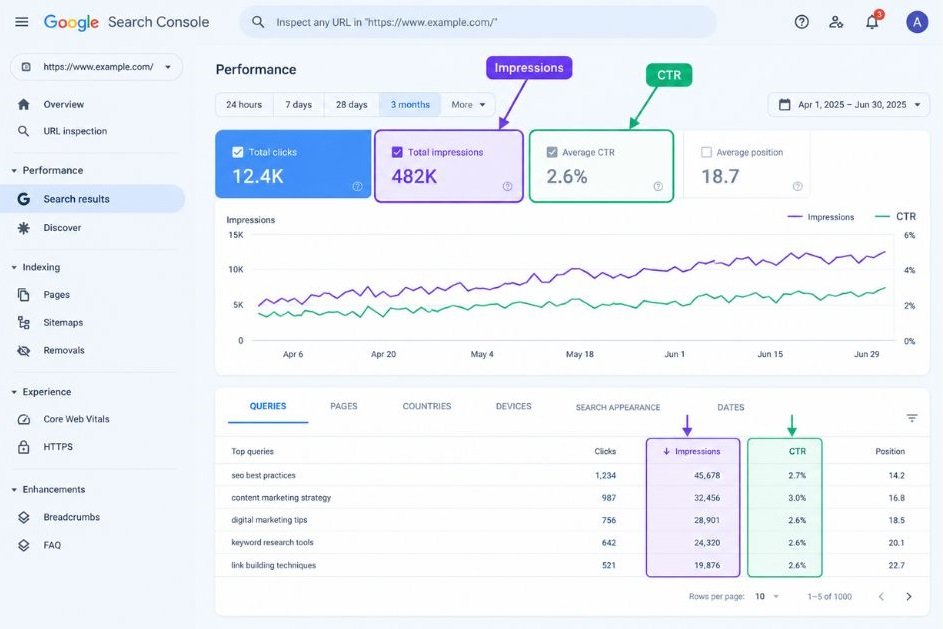
Task: Go to next page of queries
Action: [x=909, y=597]
